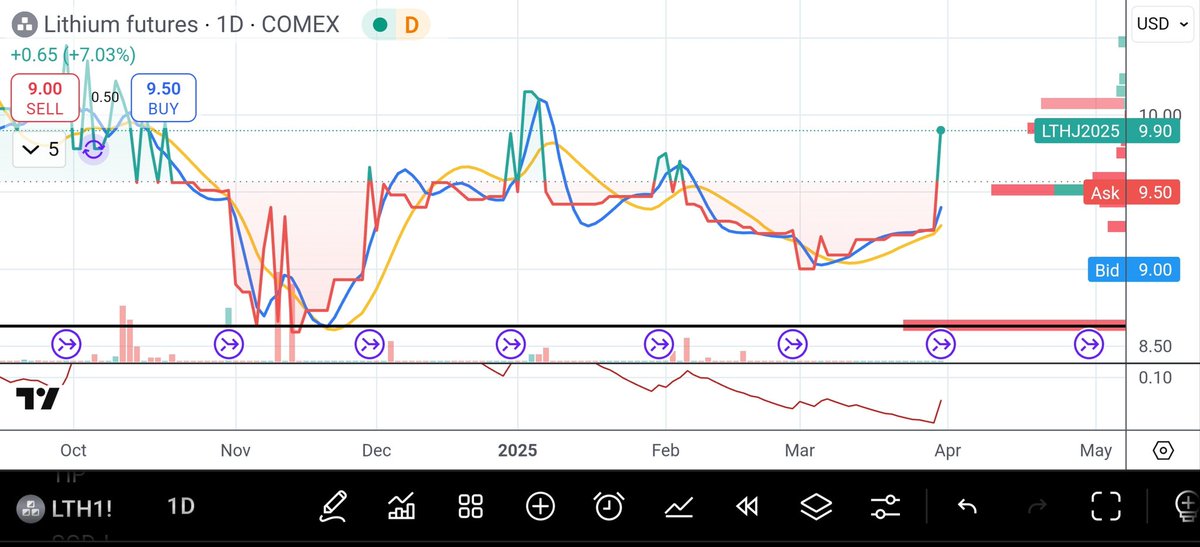
Task: Open the layout grid icon
Action: pos(471,506)
